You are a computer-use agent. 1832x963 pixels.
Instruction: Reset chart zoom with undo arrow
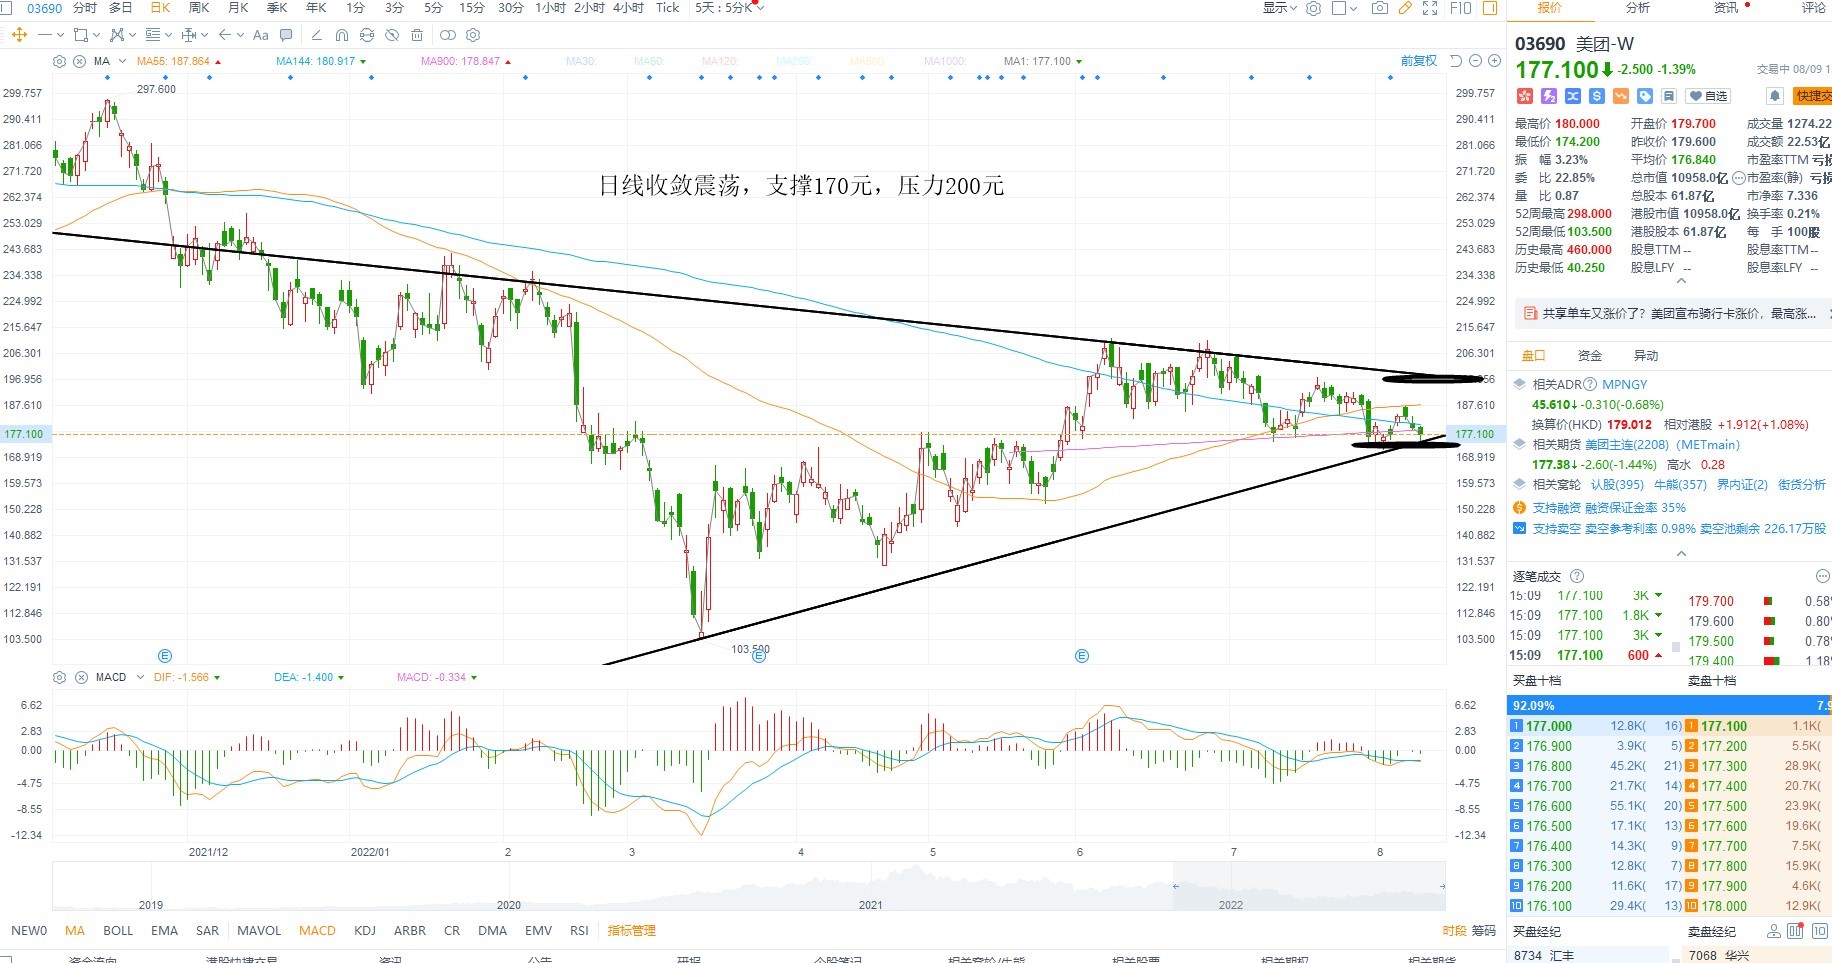(x=1456, y=61)
